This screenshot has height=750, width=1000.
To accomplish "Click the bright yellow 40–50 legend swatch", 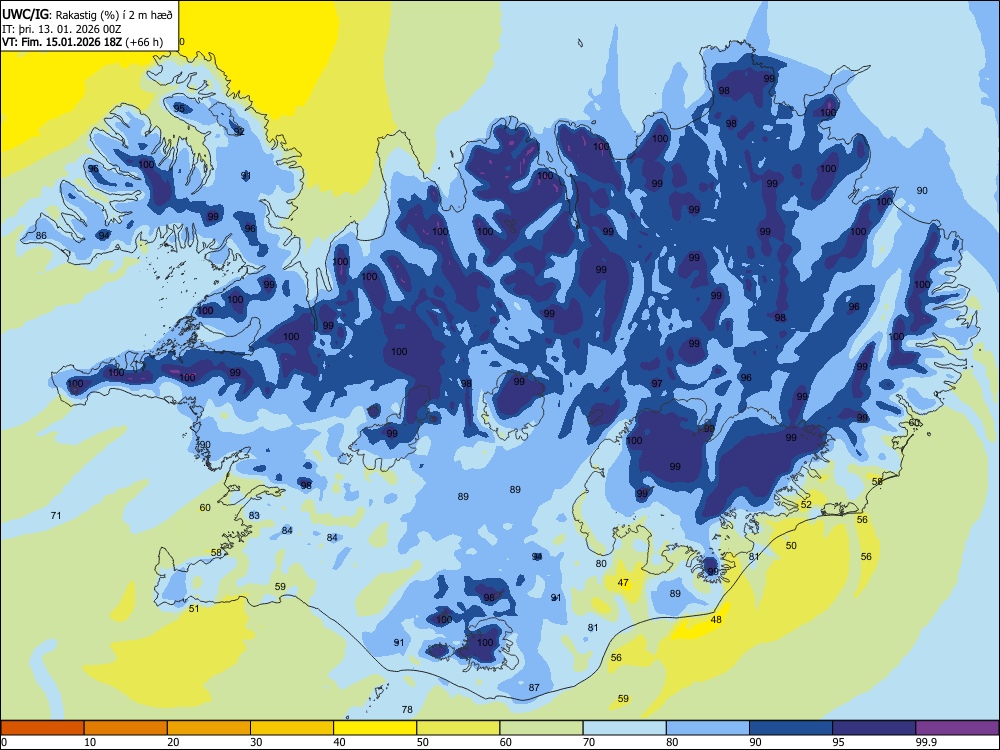I will pos(375,728).
